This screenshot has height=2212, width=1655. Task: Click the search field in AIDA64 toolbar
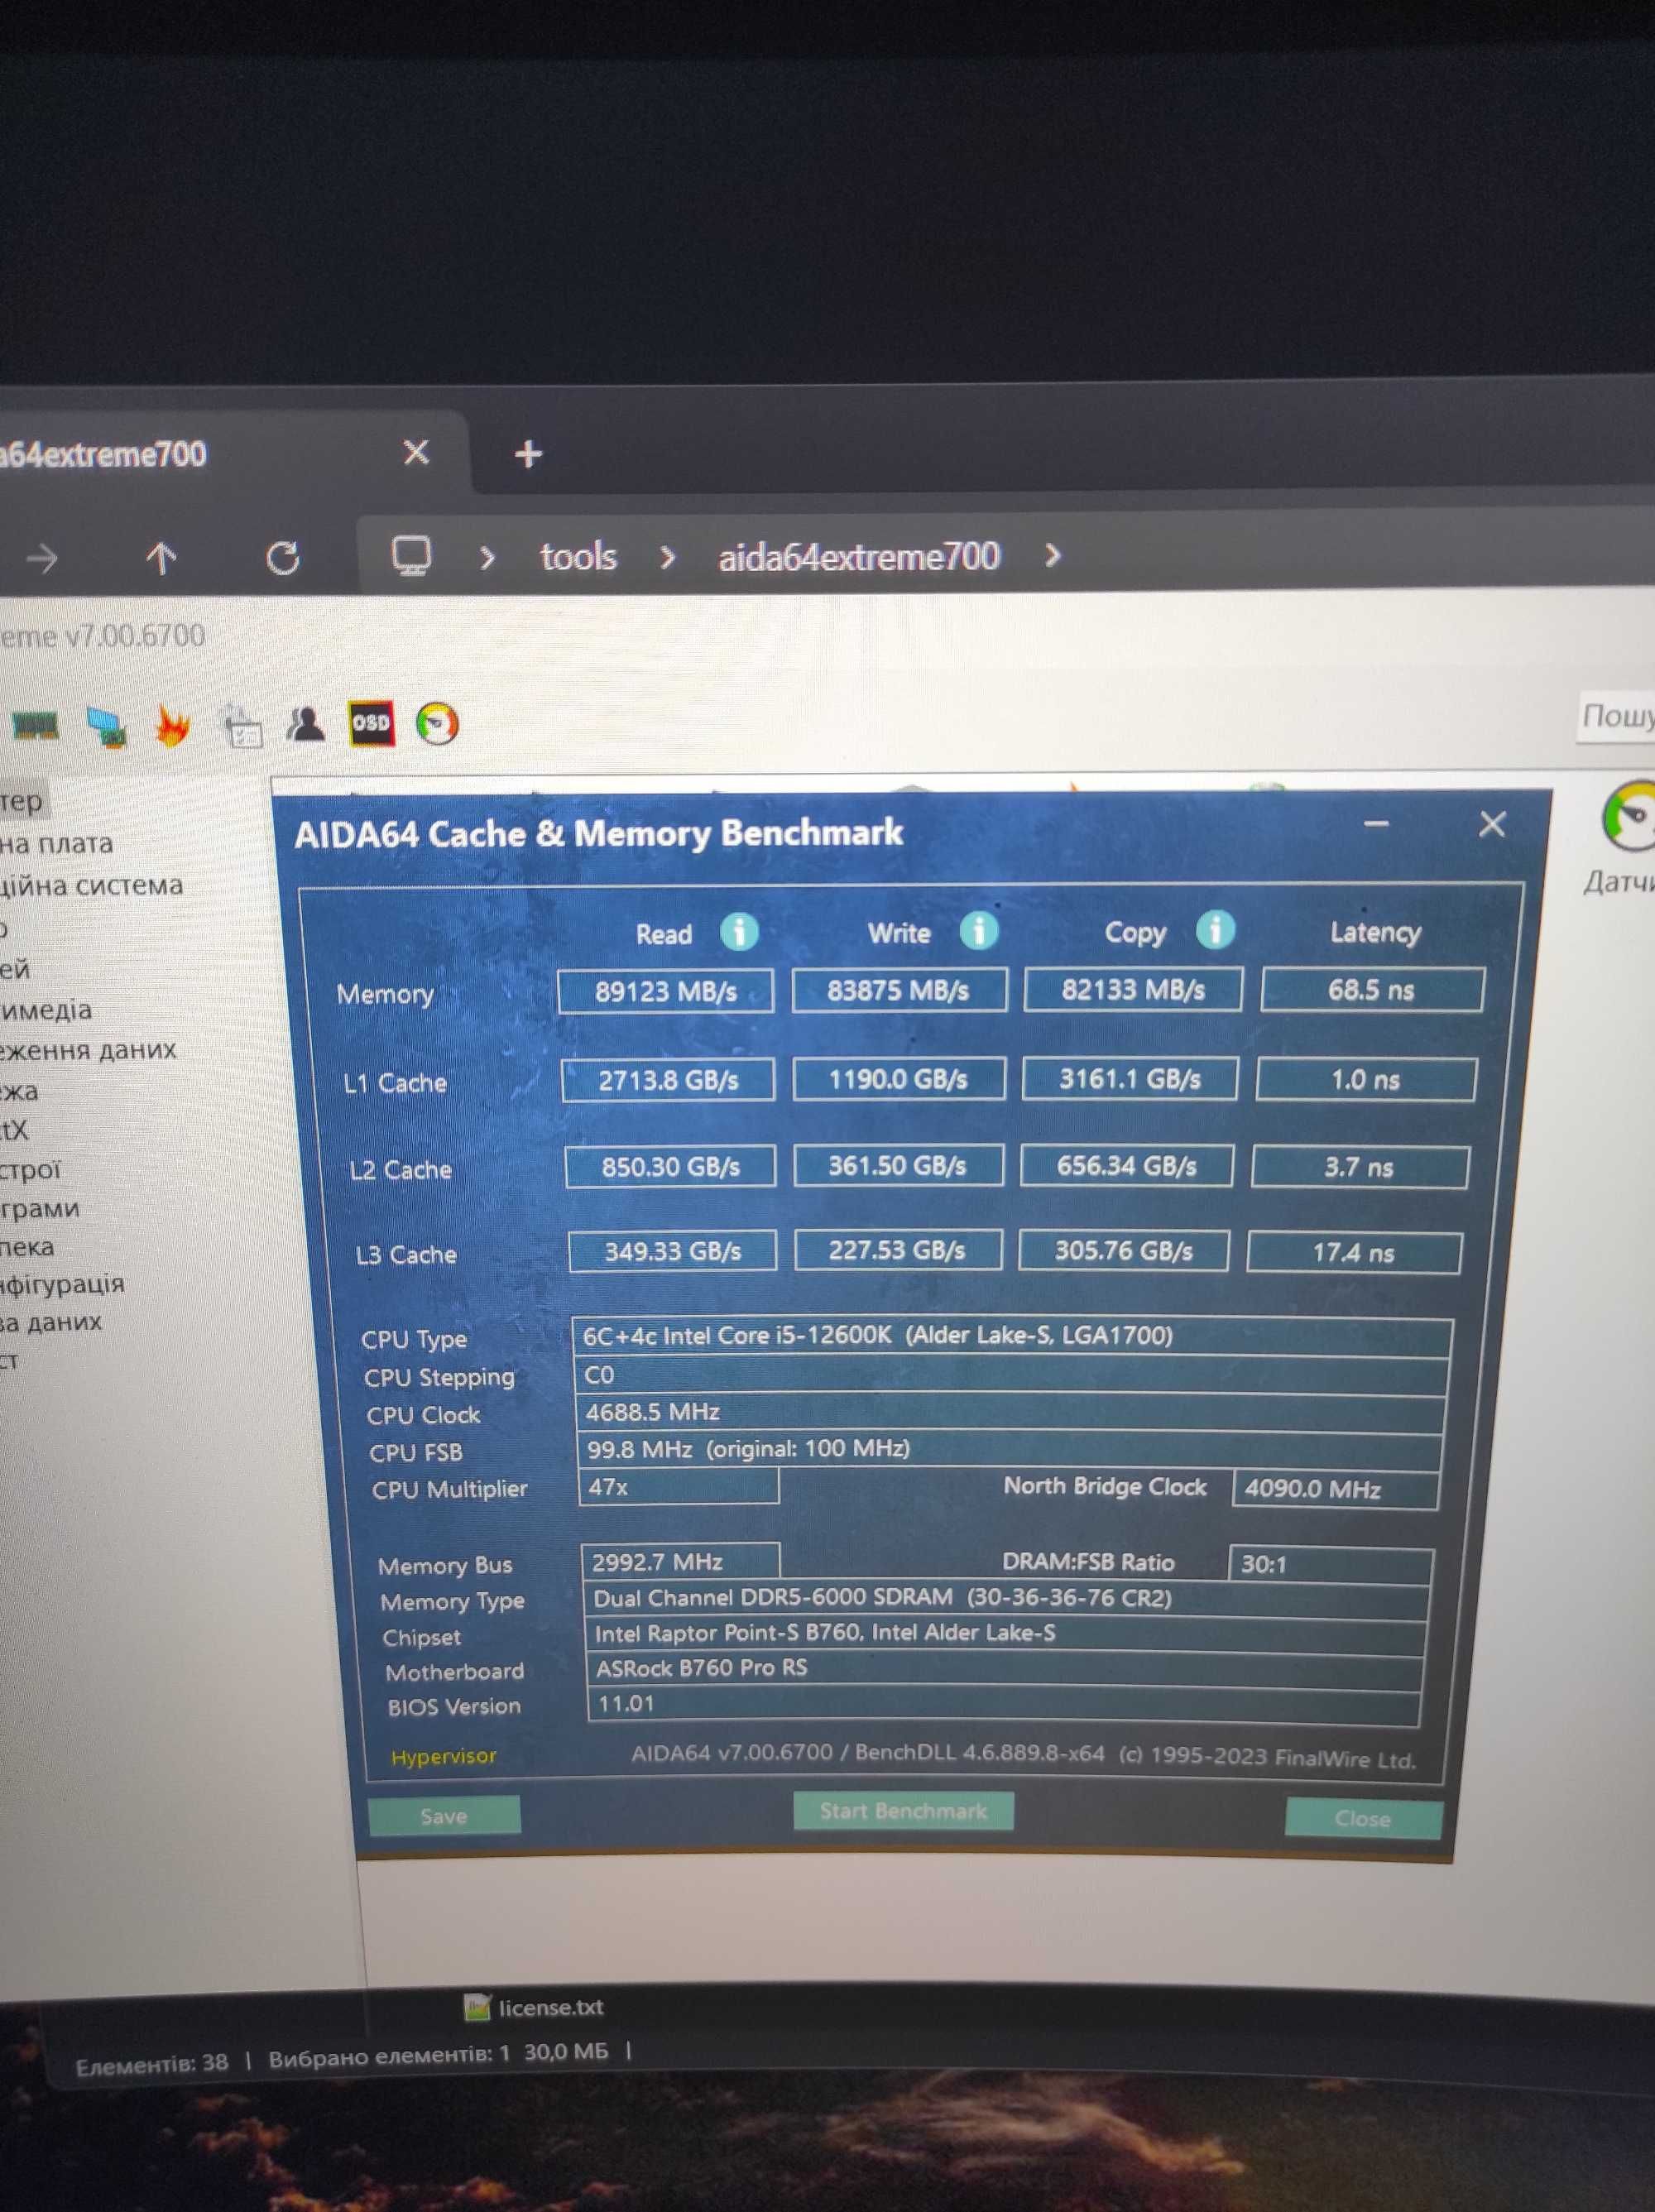(1616, 717)
